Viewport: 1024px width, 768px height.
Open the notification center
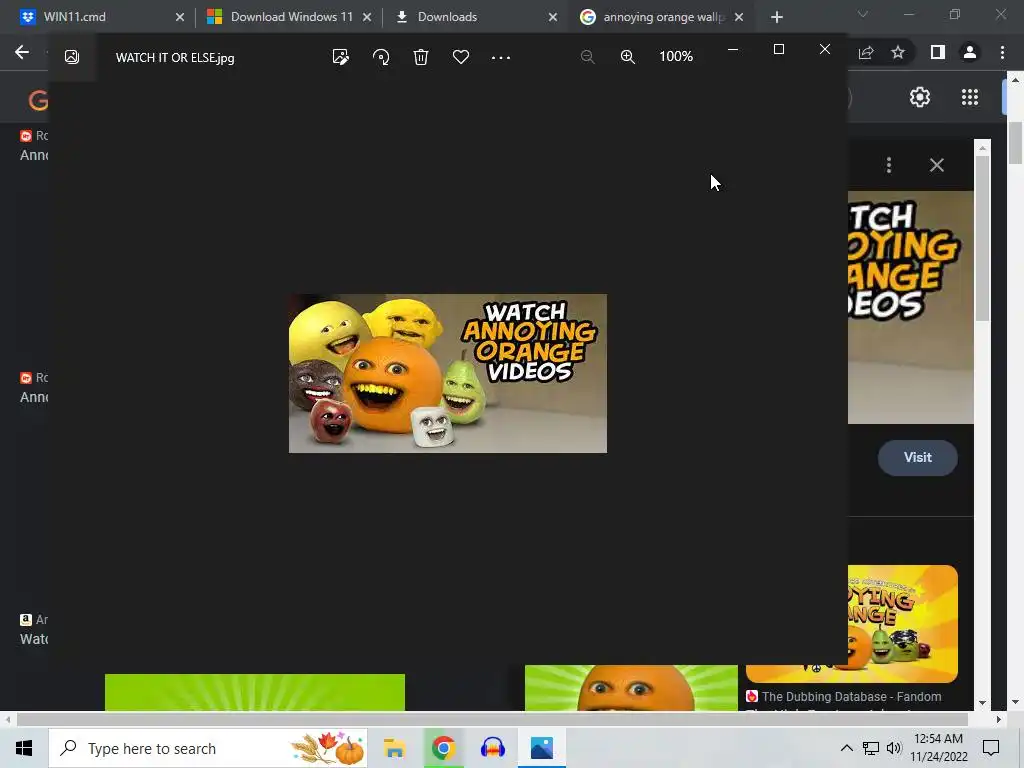click(991, 748)
